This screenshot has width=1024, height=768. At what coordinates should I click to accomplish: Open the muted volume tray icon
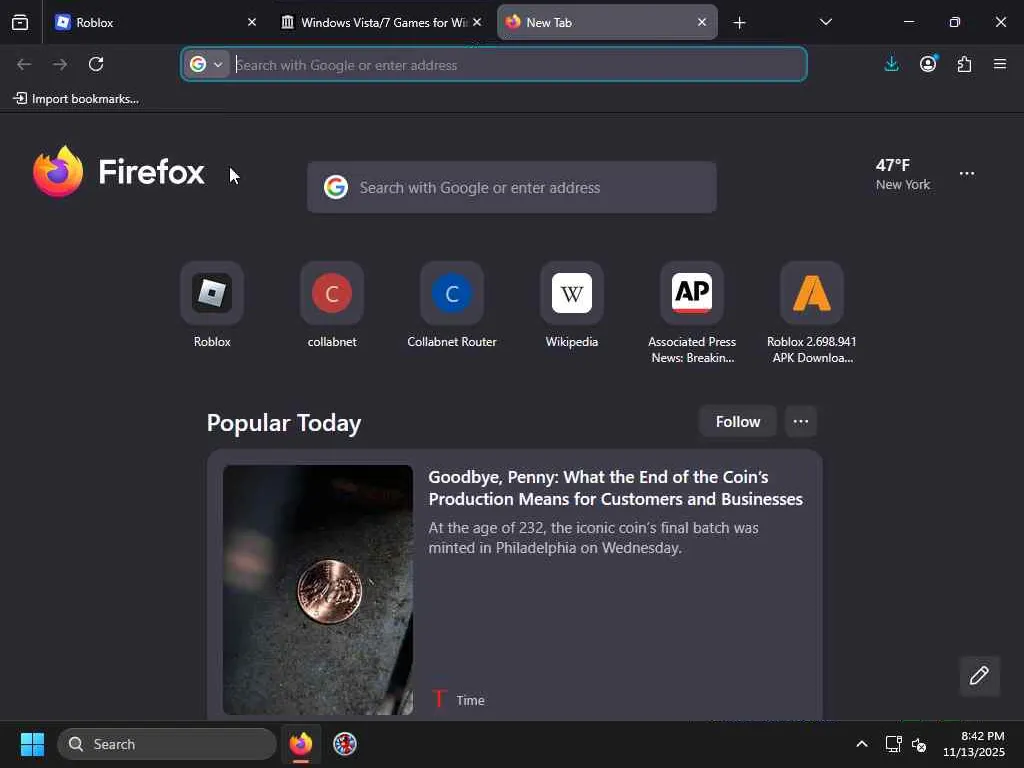919,744
